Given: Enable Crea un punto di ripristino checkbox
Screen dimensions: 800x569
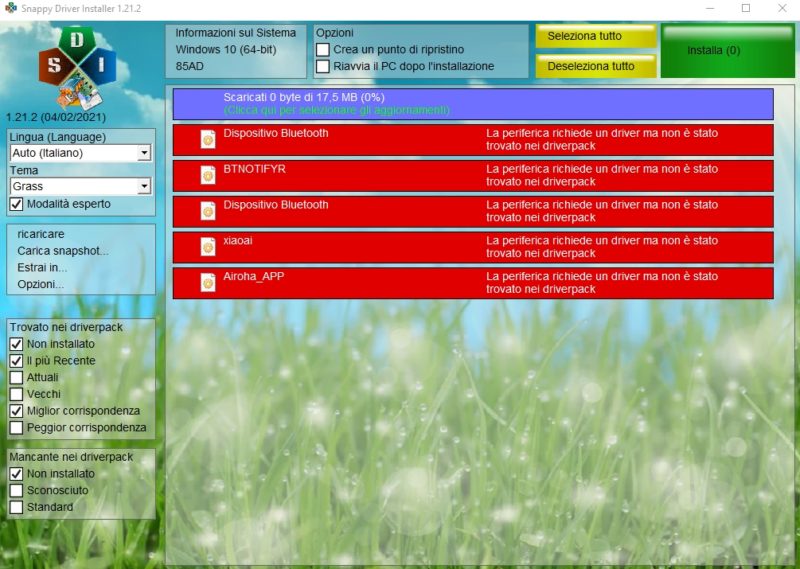Looking at the screenshot, I should (x=323, y=49).
